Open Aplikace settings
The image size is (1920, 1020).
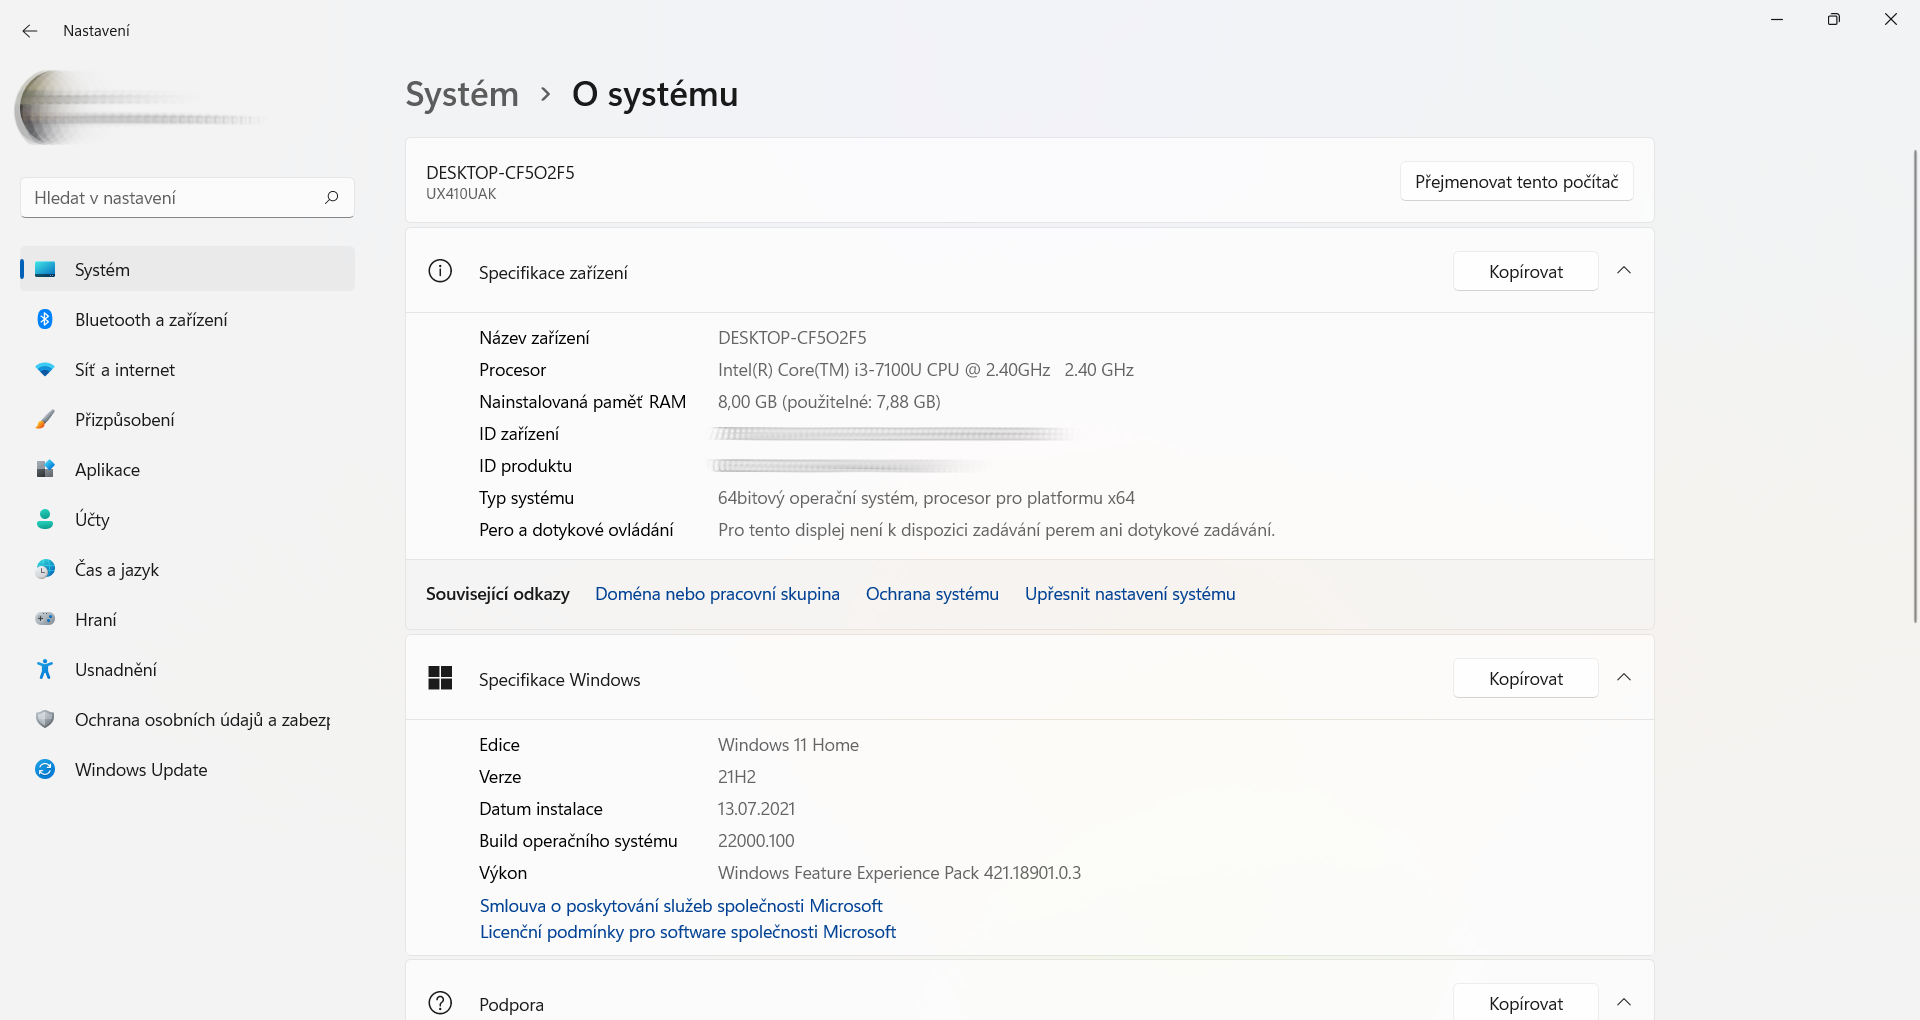188,469
